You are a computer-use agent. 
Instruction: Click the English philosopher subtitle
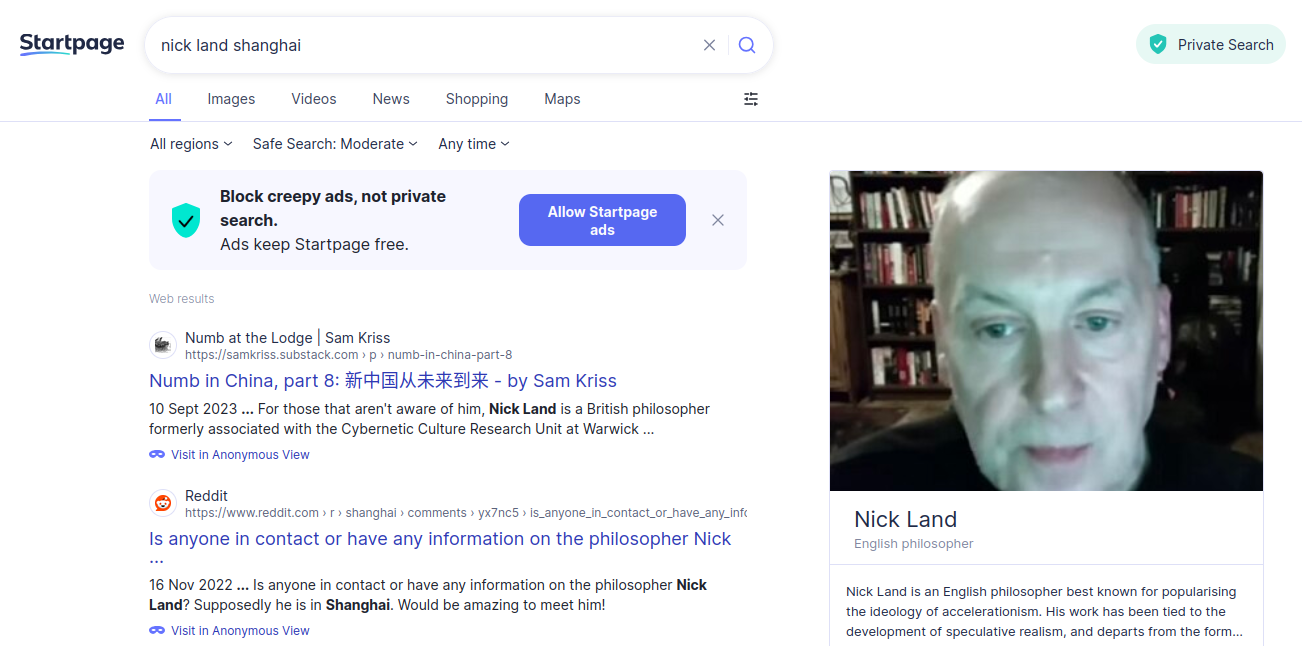(x=913, y=544)
